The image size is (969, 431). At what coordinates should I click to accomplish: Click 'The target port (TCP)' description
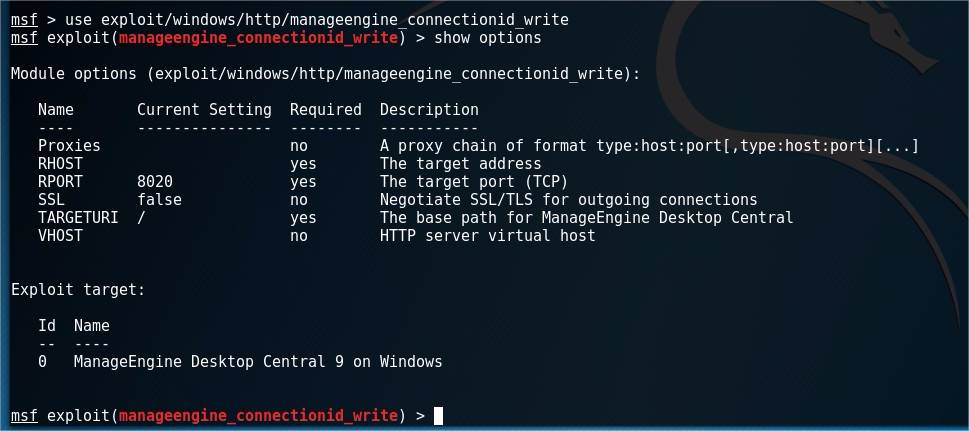(473, 182)
